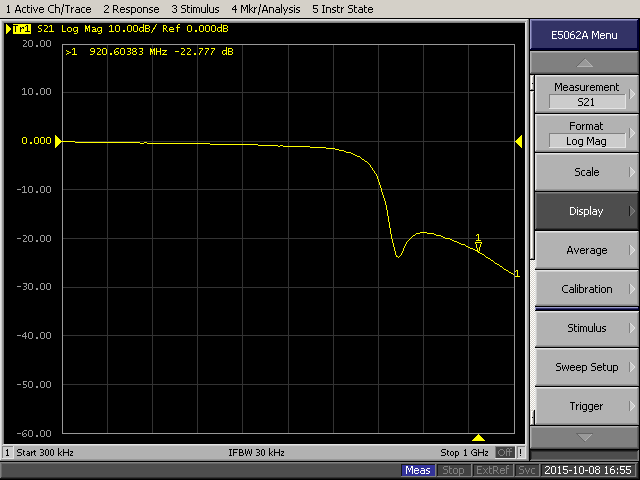Screen dimensions: 640x480
Task: Open the Instr State menu
Action: [342, 9]
